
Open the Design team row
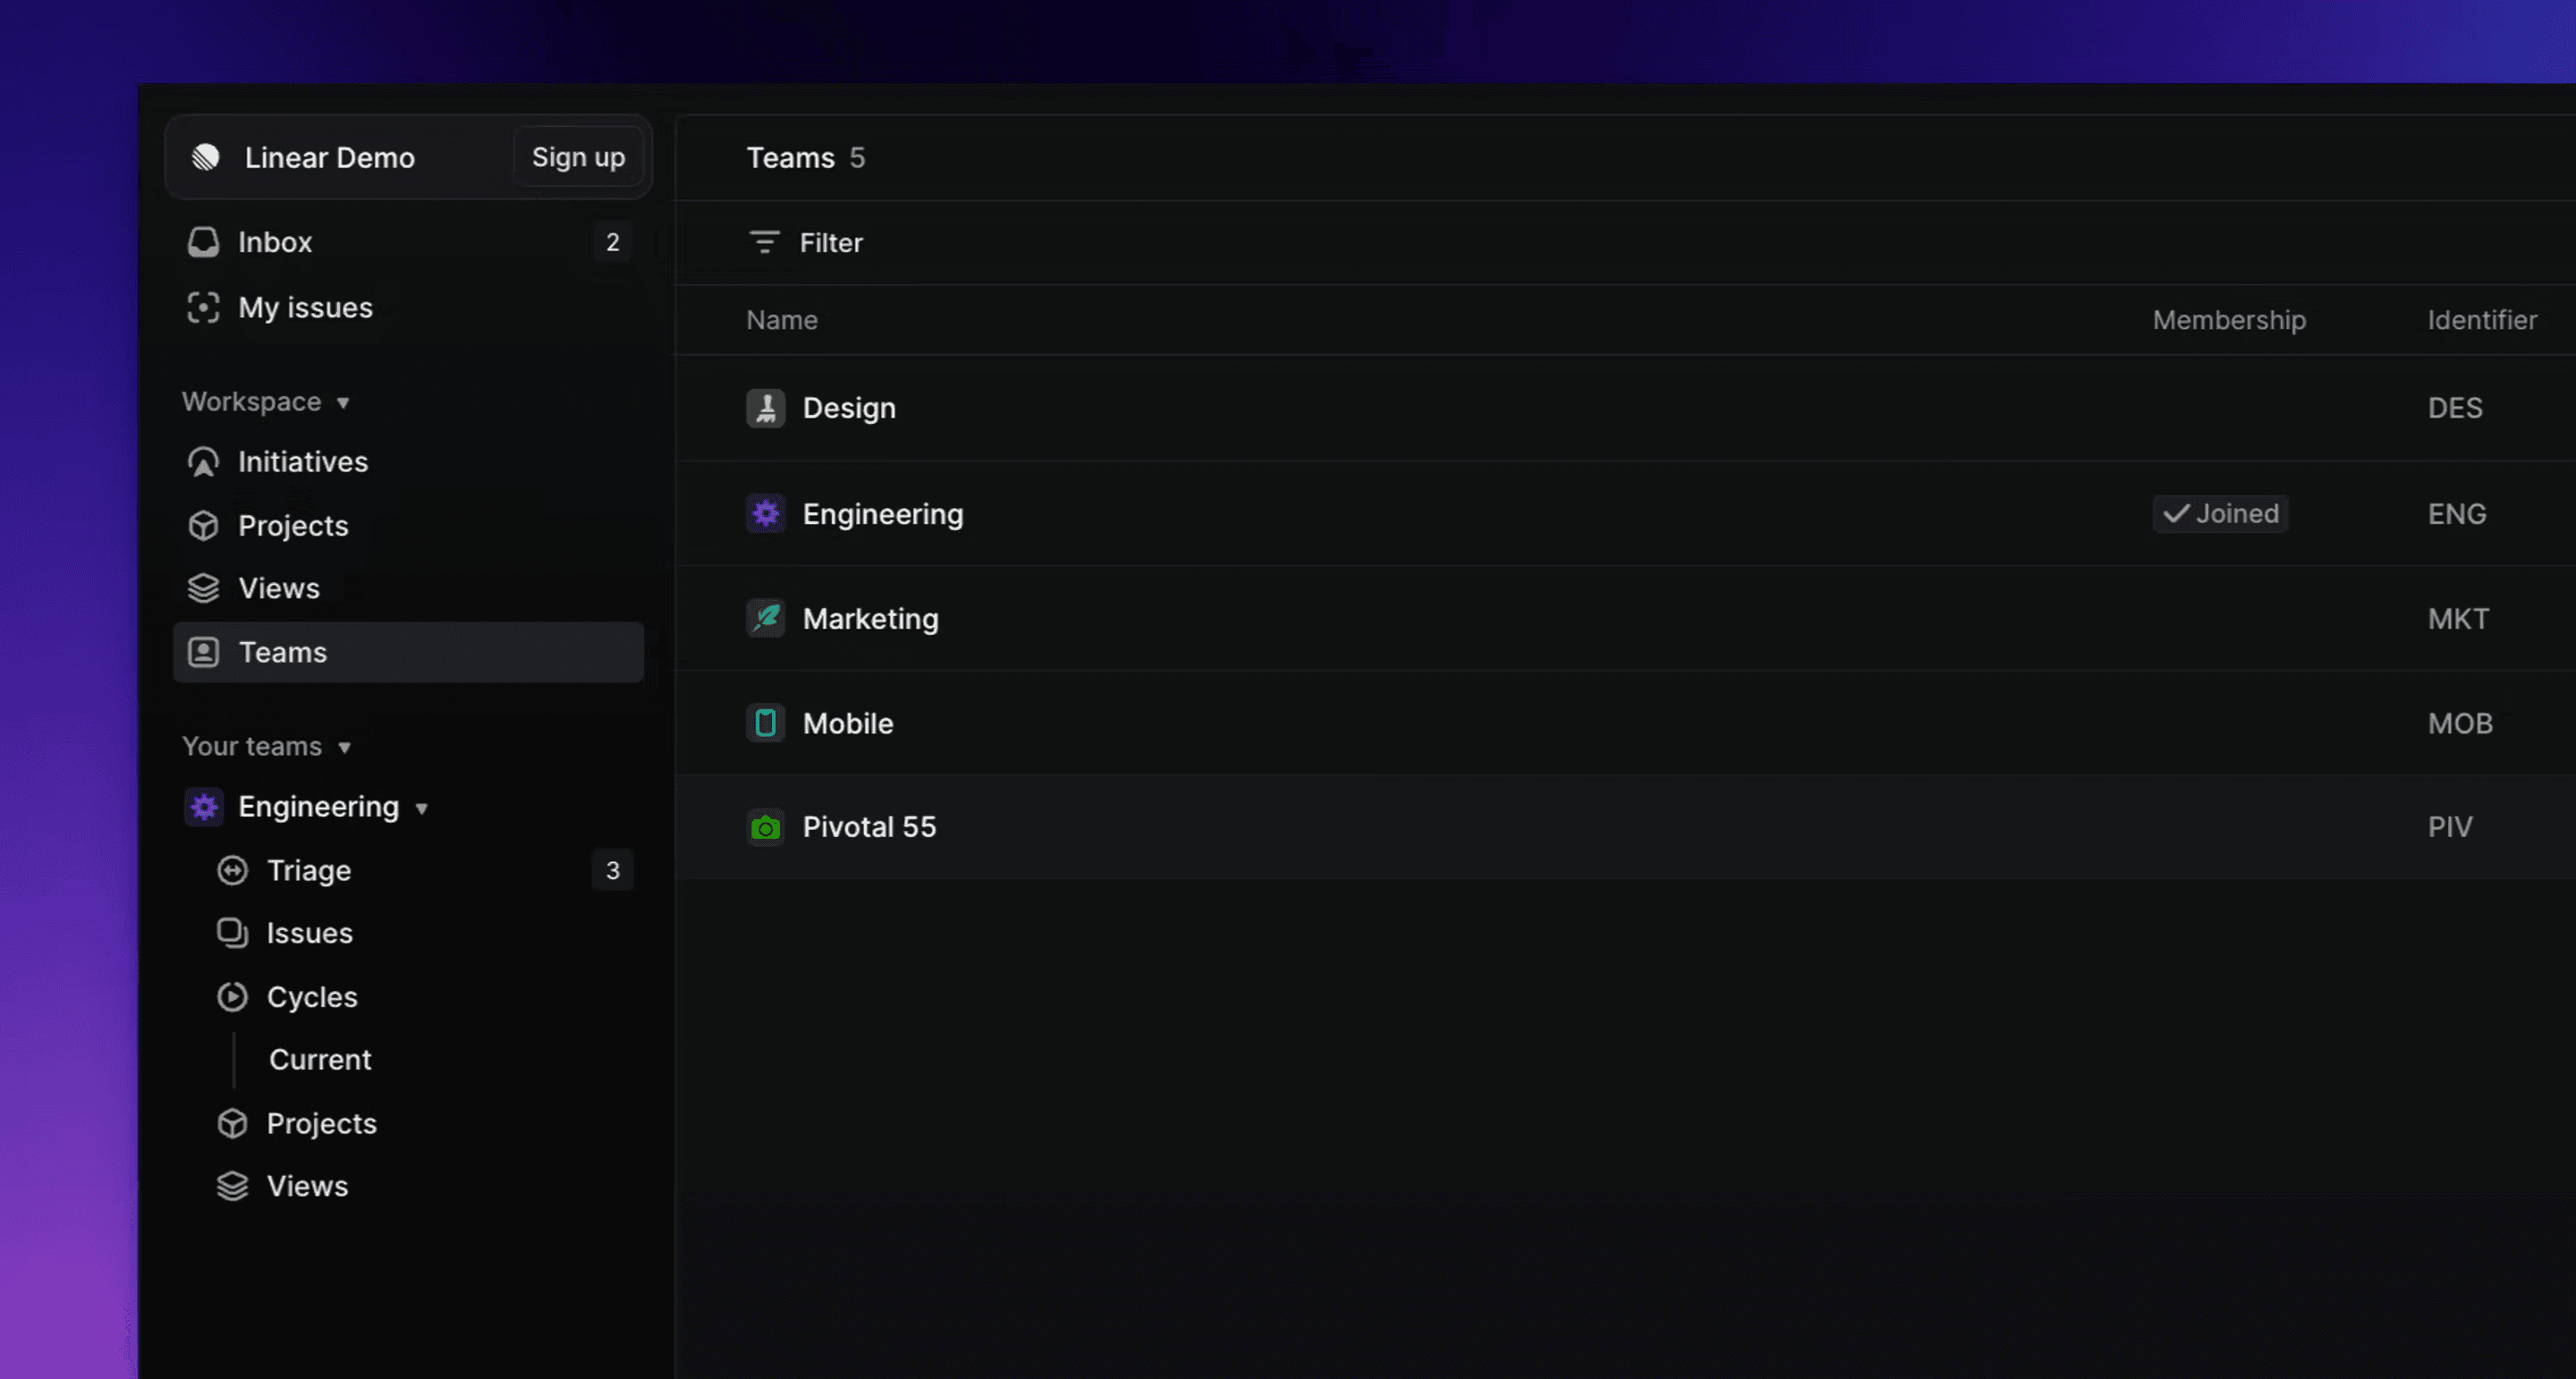click(1625, 408)
